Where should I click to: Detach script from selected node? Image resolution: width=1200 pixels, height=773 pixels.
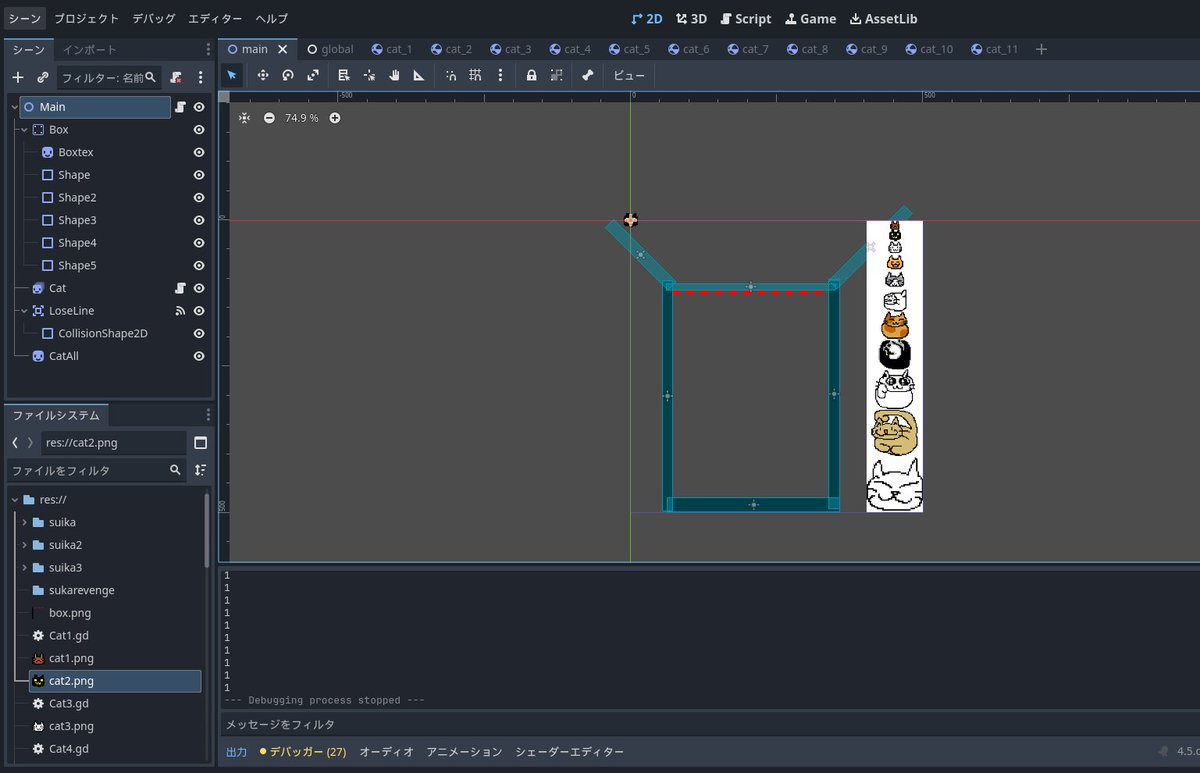click(x=176, y=77)
